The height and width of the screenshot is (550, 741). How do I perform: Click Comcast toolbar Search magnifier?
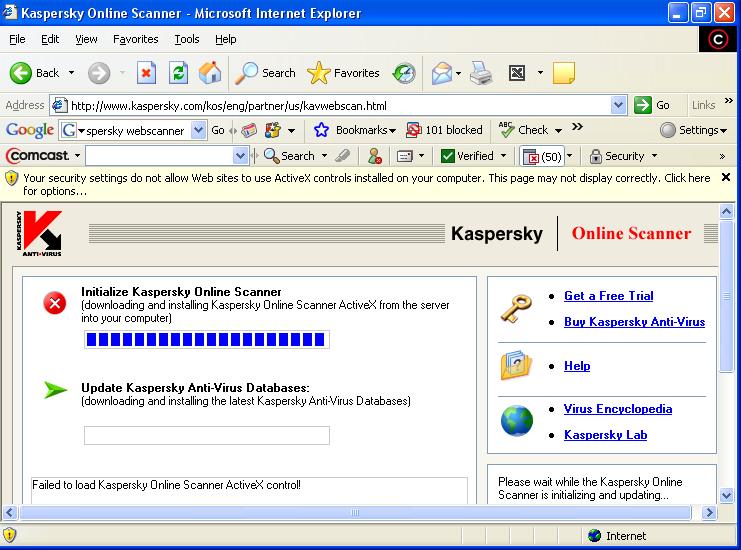(x=289, y=155)
